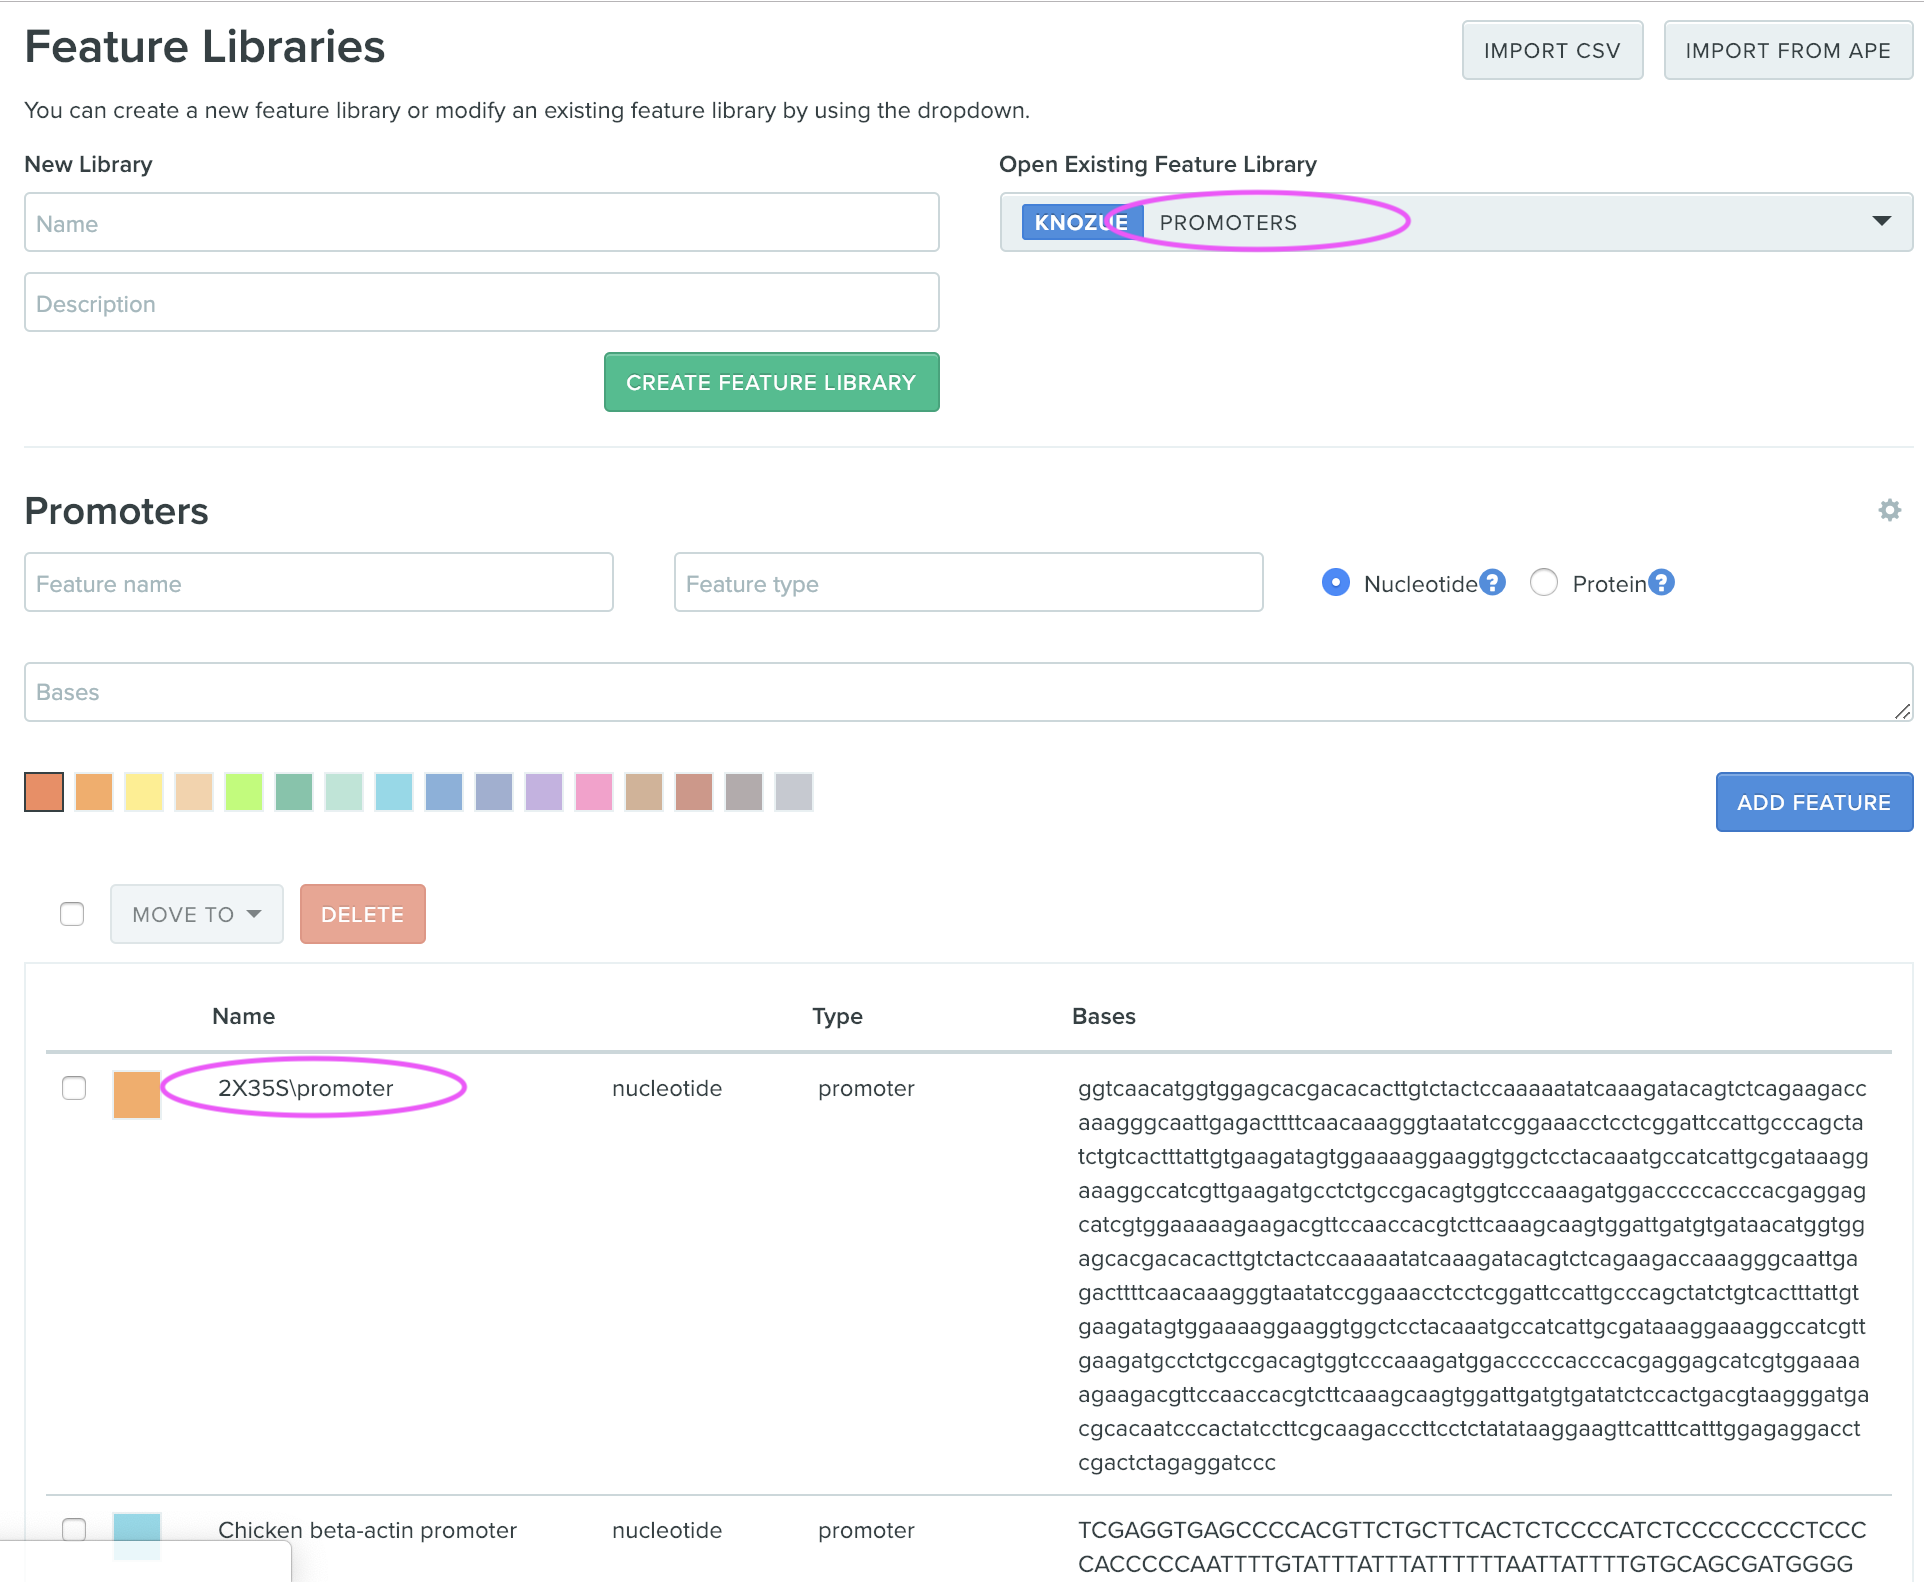
Task: Click into the New Library Name field
Action: tap(480, 222)
